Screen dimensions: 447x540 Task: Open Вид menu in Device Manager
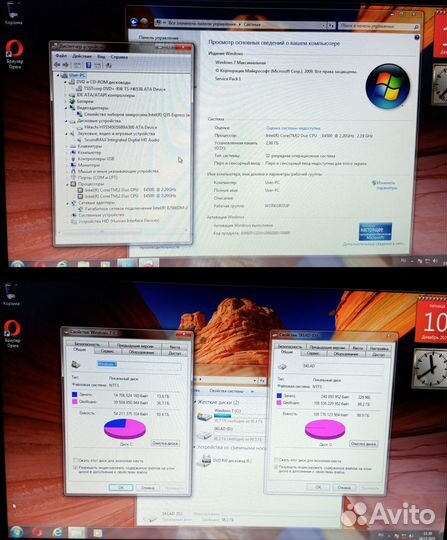(101, 56)
